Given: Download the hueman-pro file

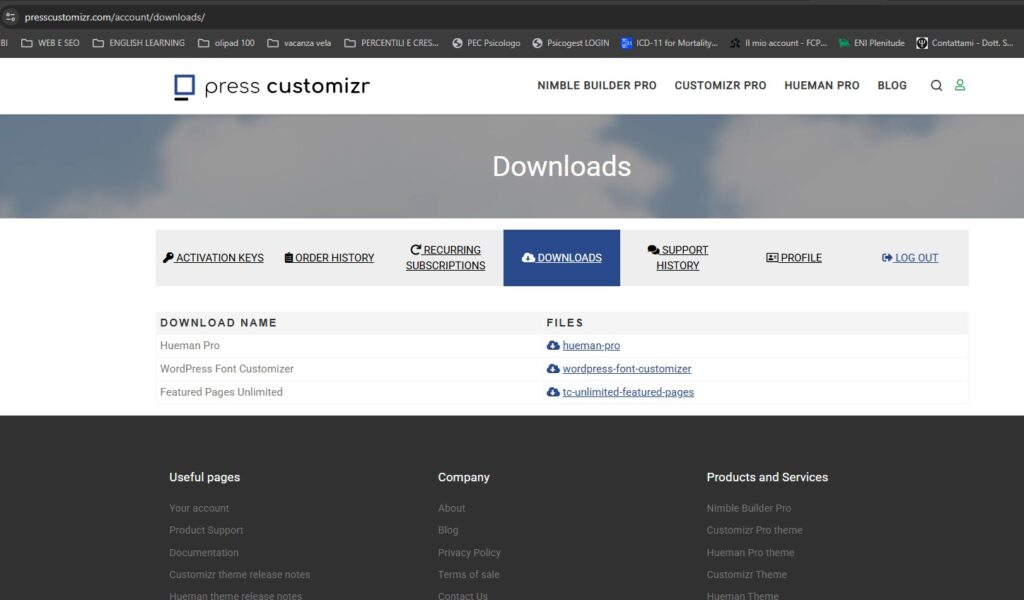Looking at the screenshot, I should (591, 345).
